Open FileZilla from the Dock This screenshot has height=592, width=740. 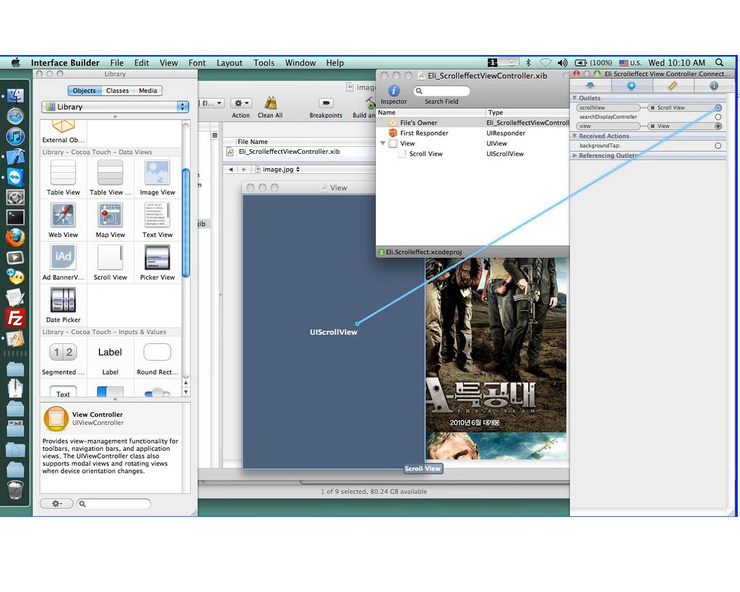[15, 318]
